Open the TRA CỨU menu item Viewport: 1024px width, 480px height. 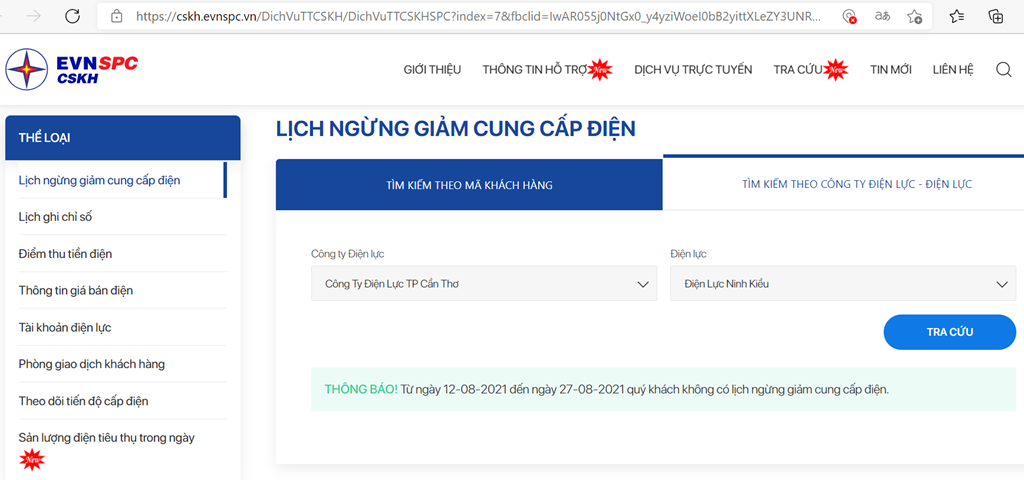[797, 69]
